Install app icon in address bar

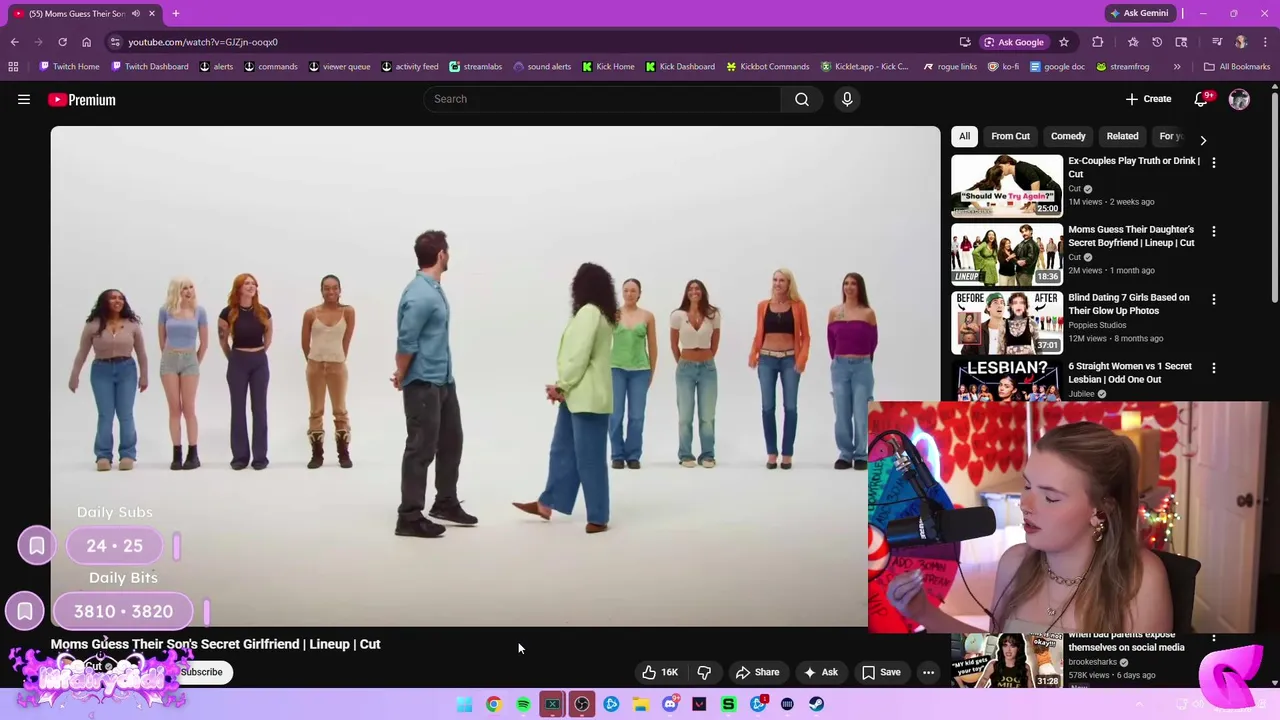(x=965, y=42)
